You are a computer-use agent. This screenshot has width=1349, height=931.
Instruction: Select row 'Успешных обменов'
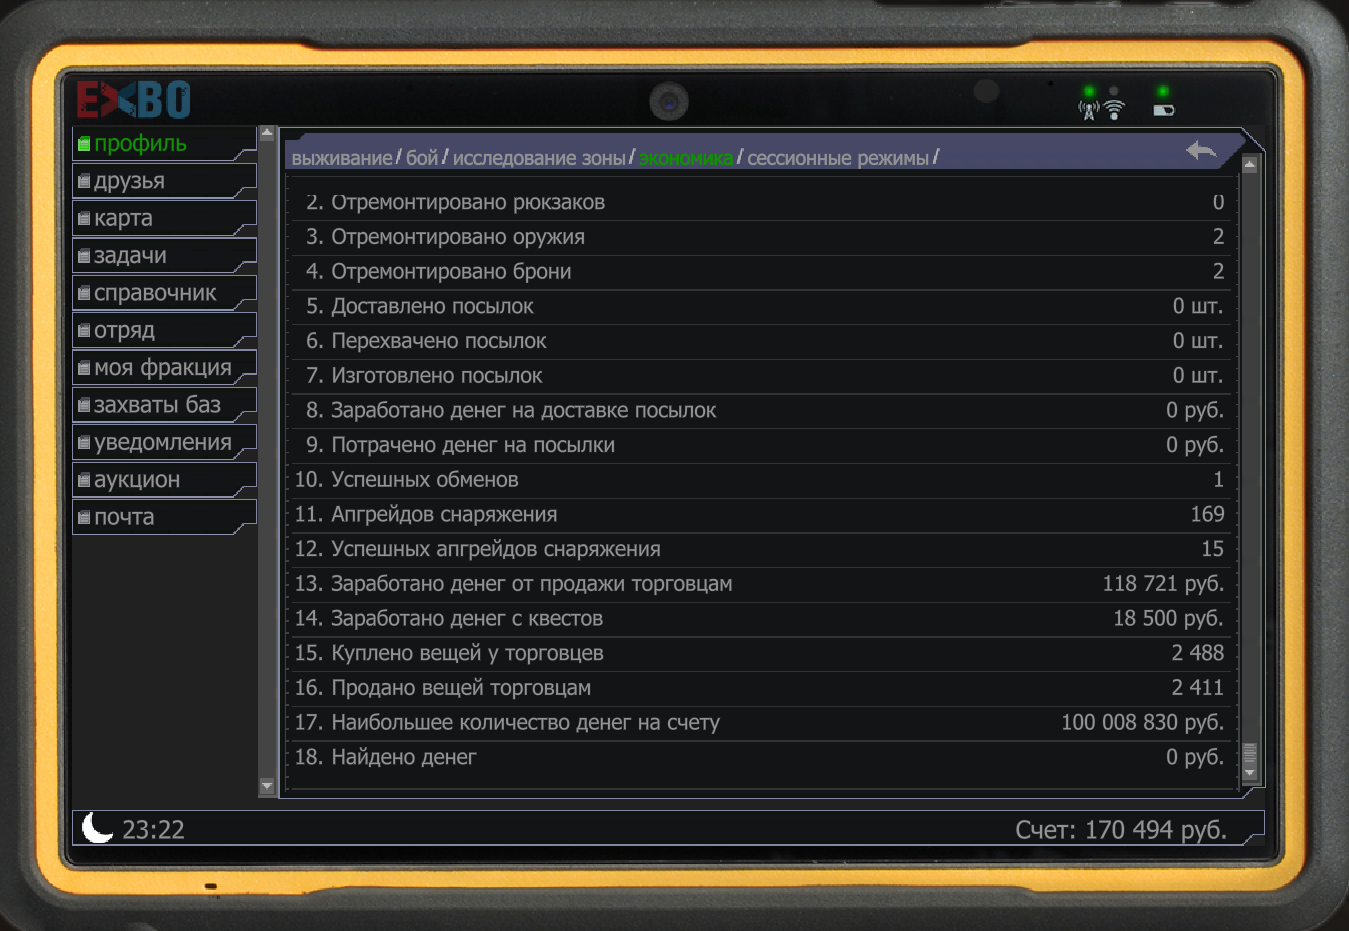[760, 480]
